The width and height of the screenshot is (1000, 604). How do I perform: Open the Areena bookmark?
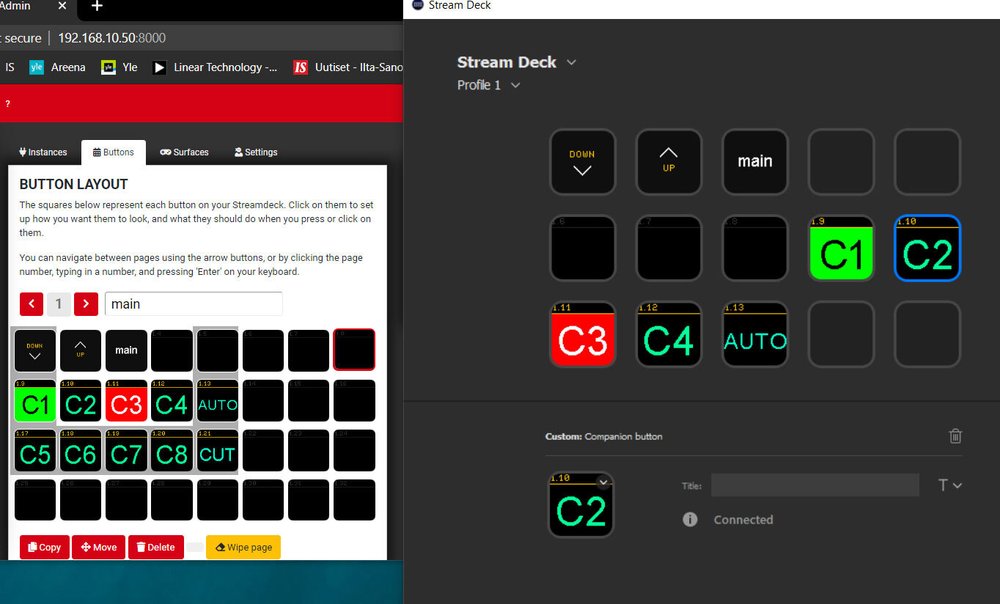(x=58, y=67)
